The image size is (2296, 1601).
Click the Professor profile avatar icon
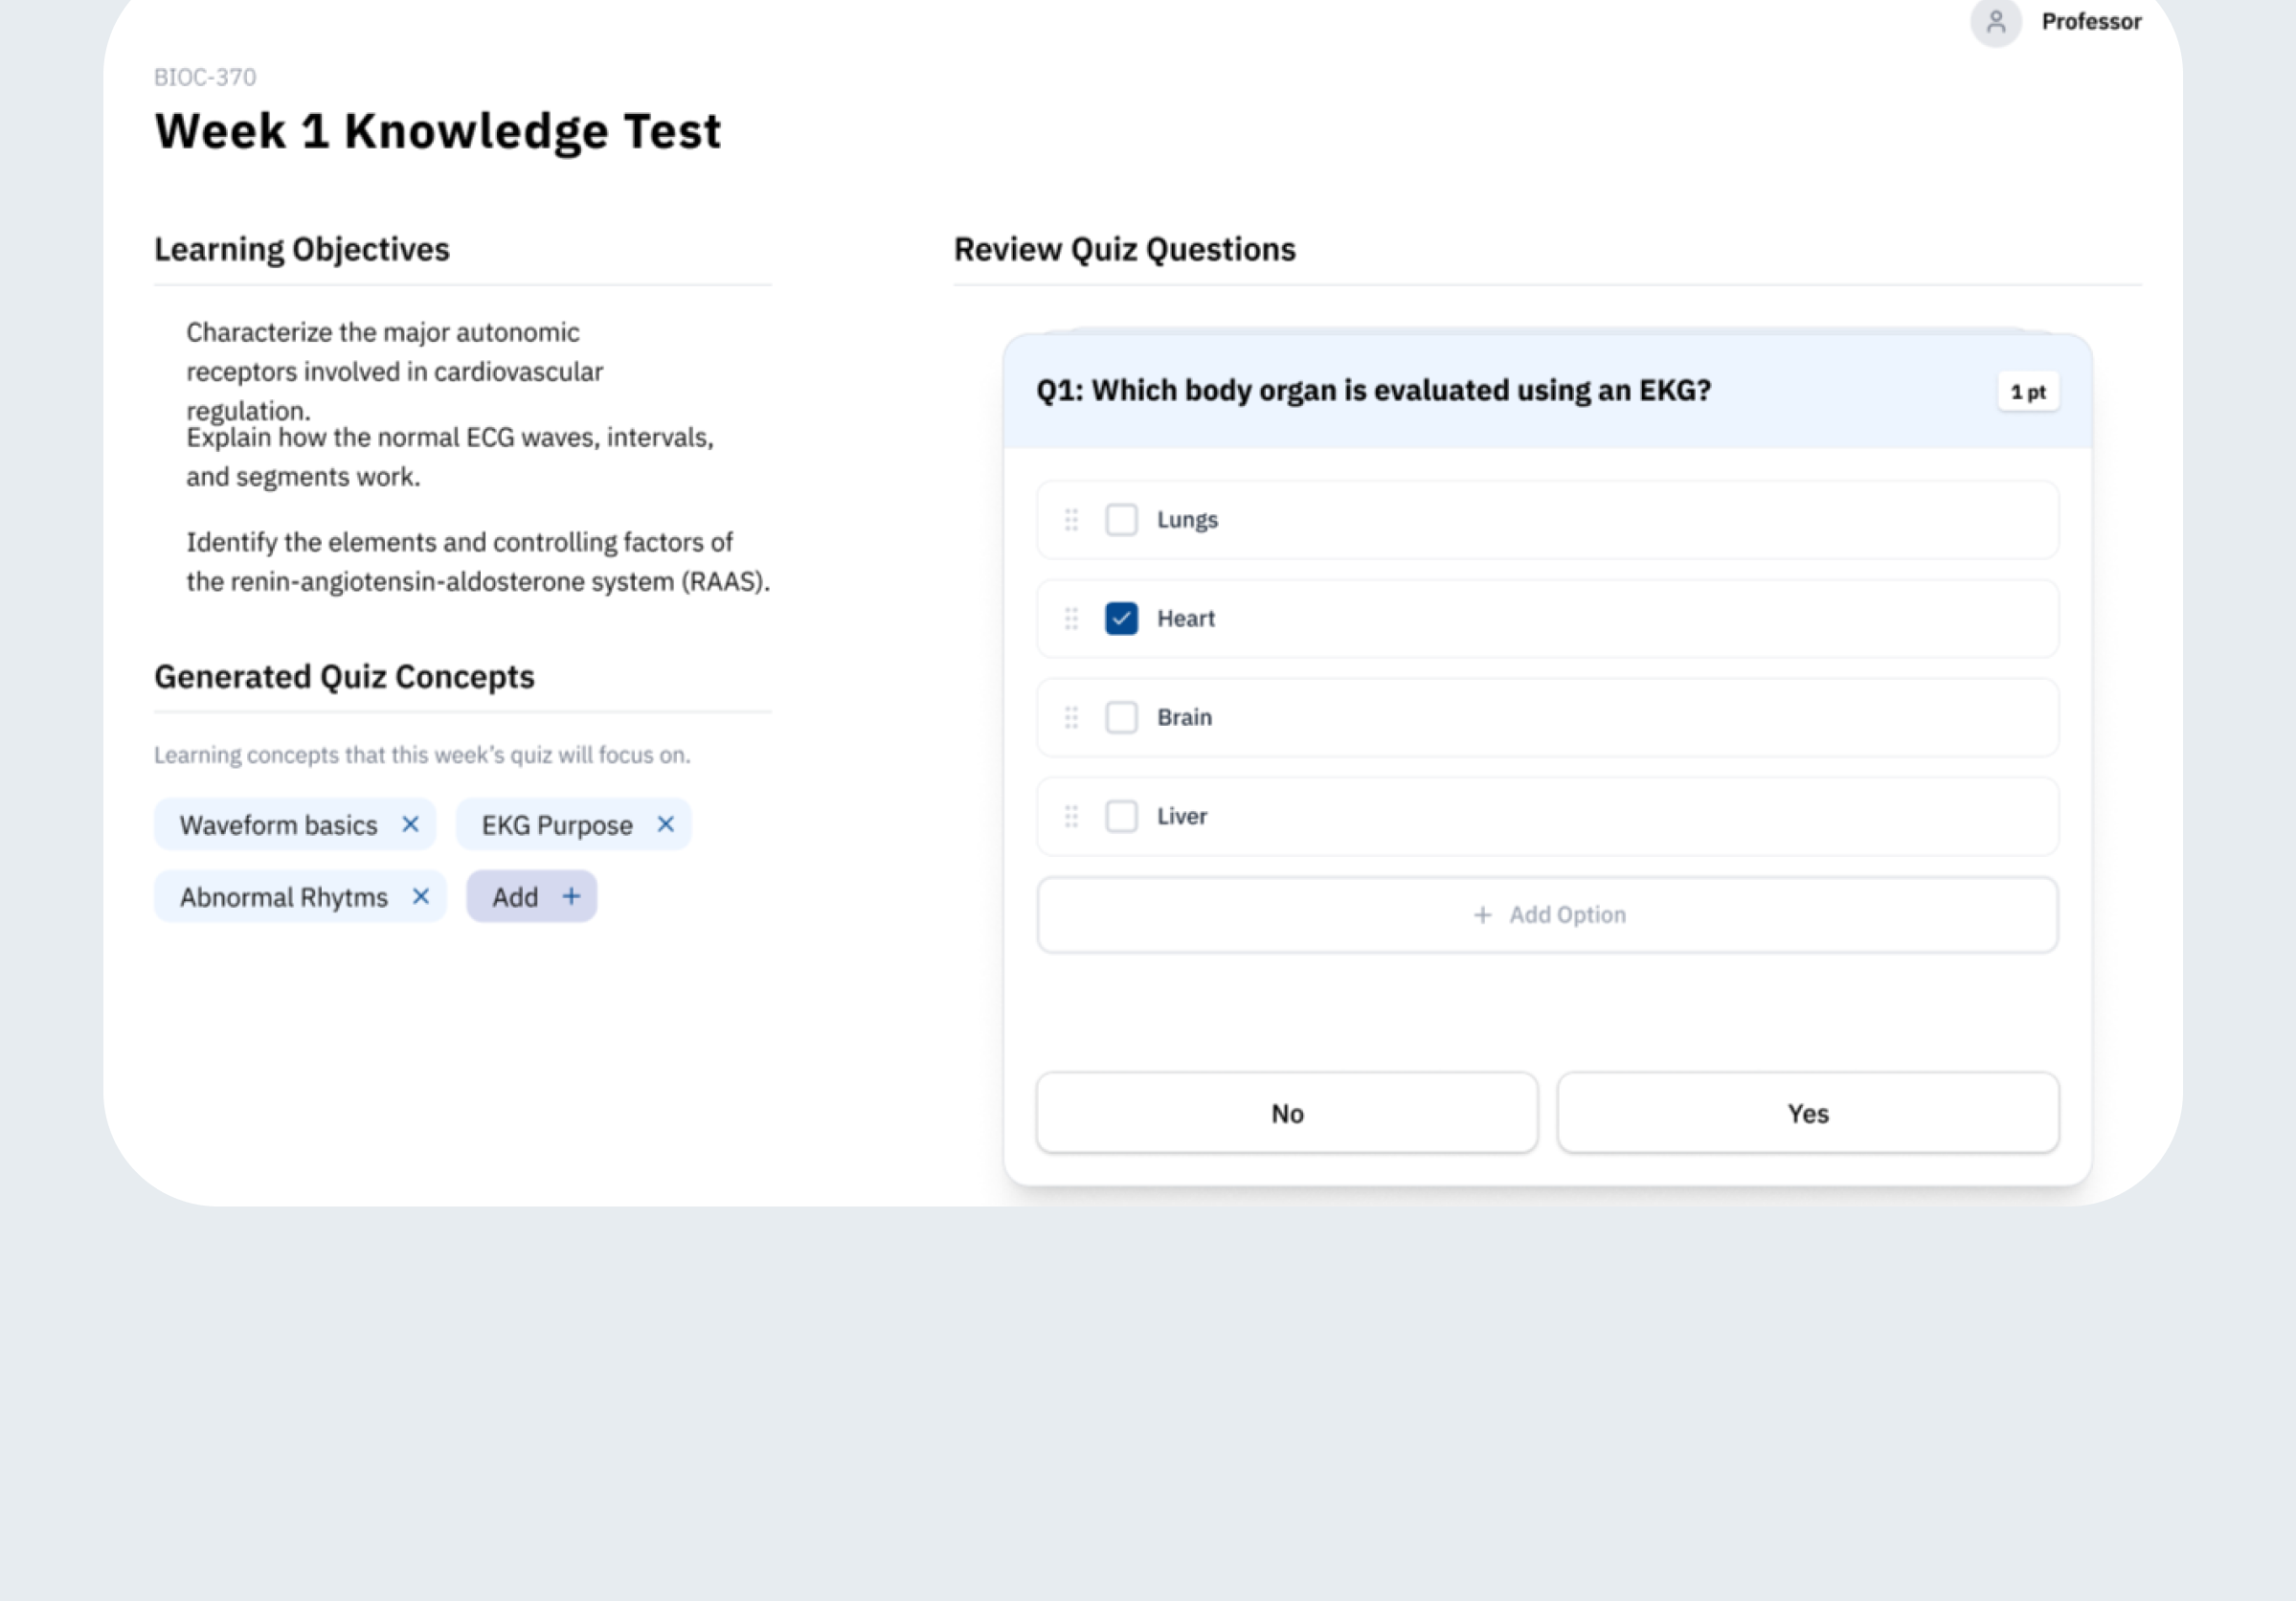1996,22
